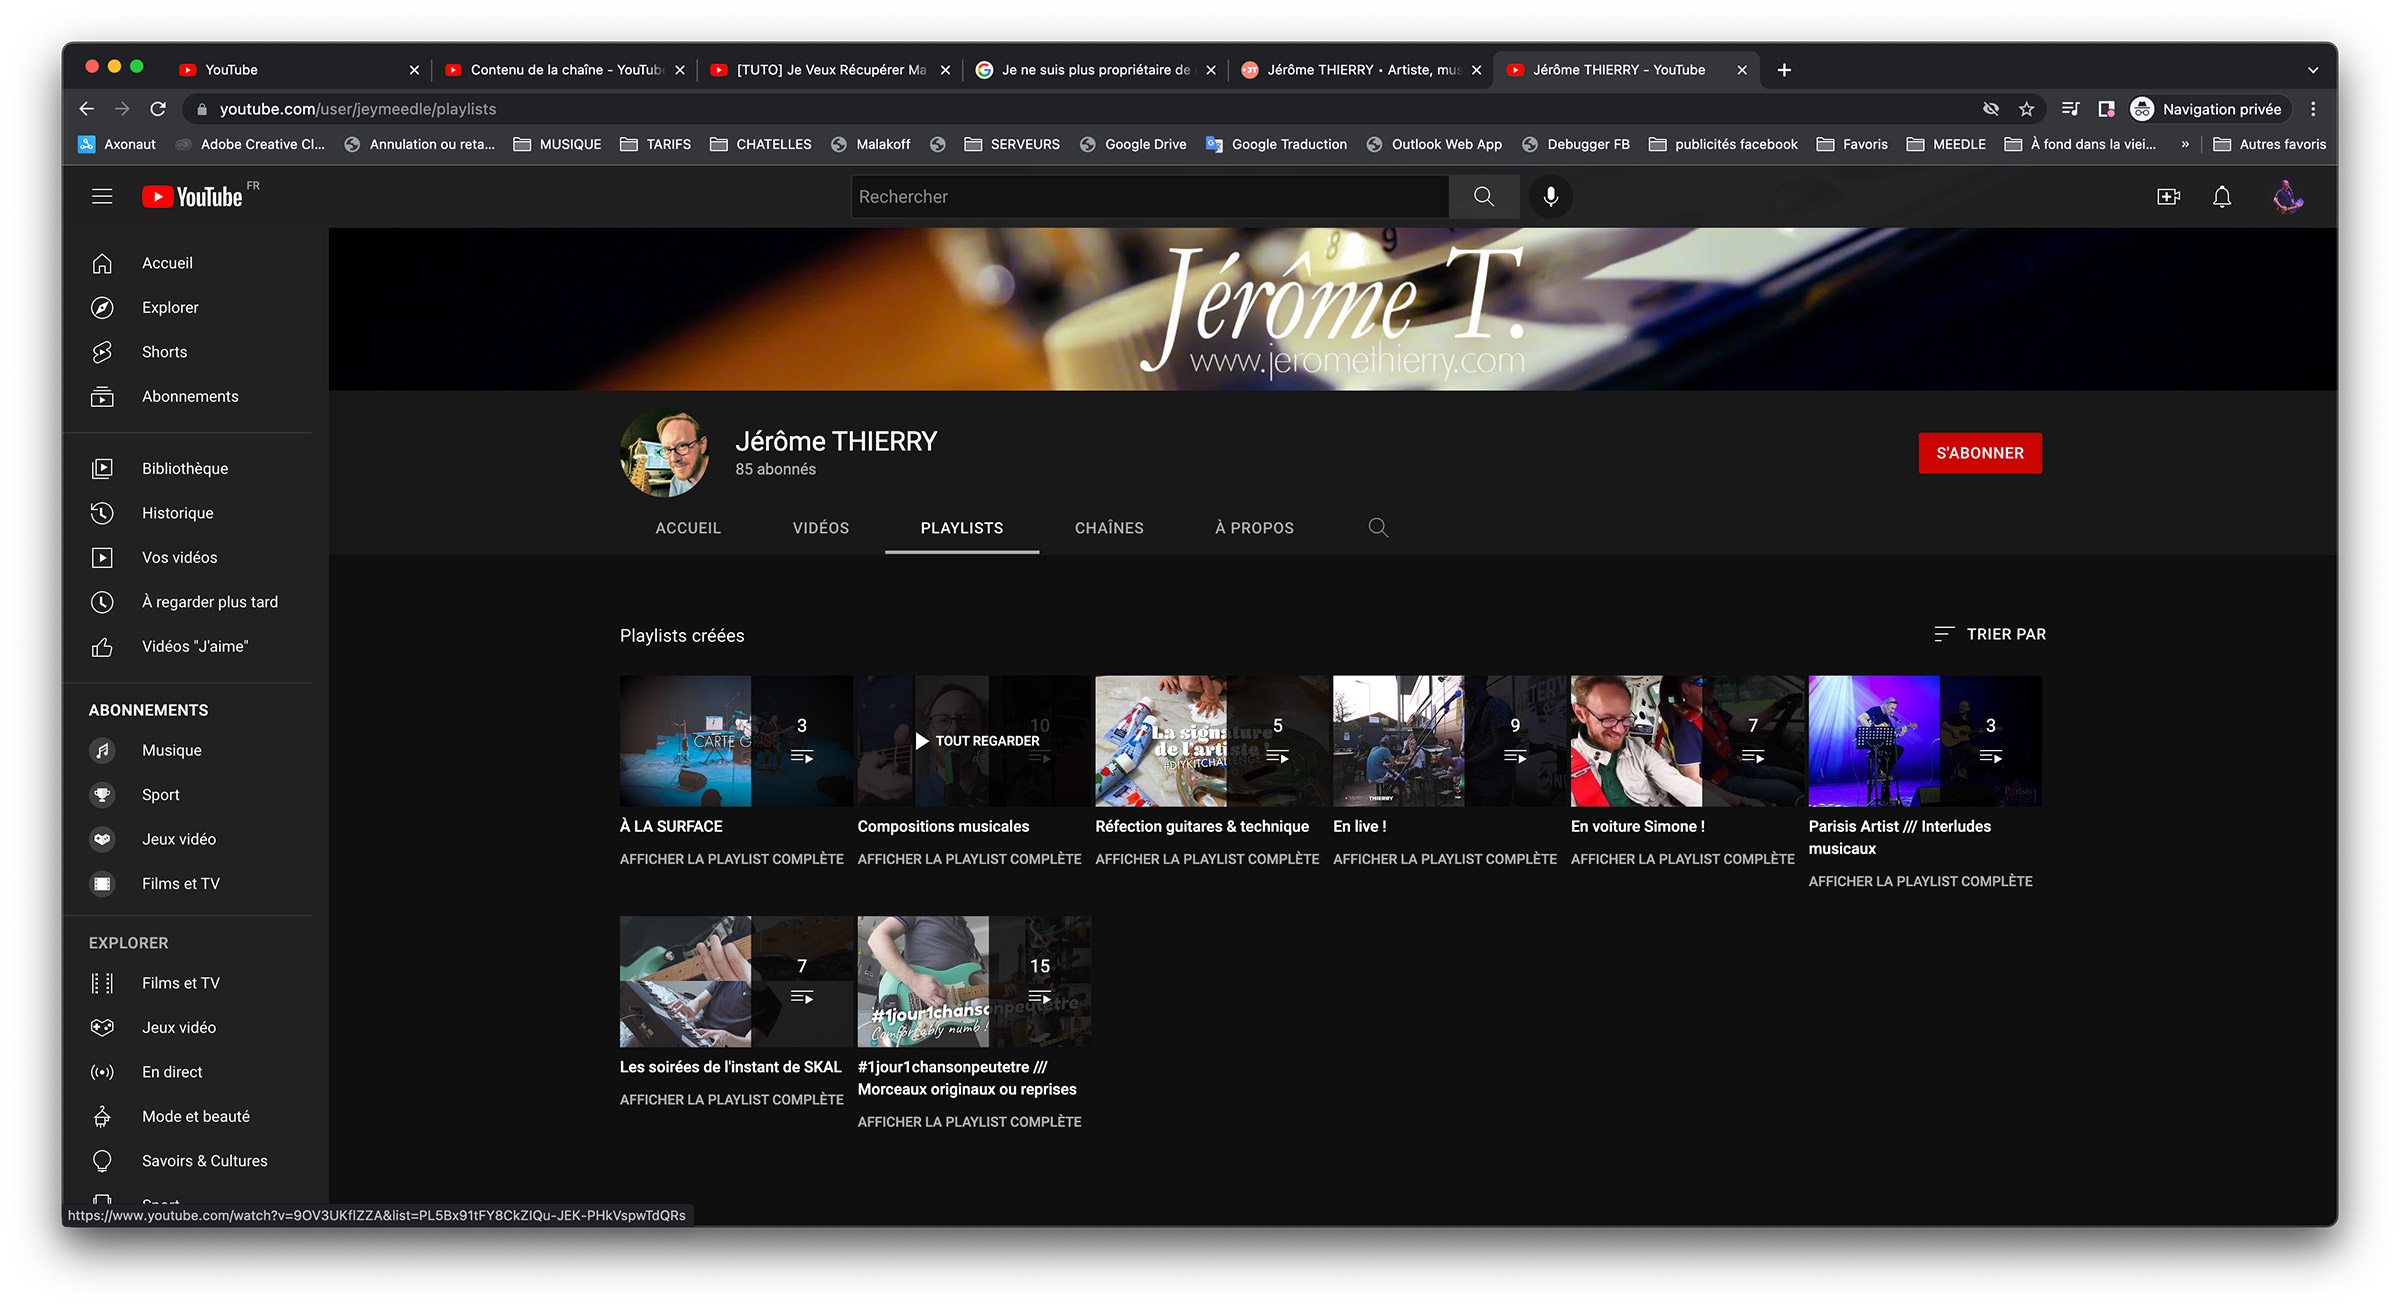Open the Chrome three-dot menu
The width and height of the screenshot is (2400, 1309).
[x=2313, y=109]
